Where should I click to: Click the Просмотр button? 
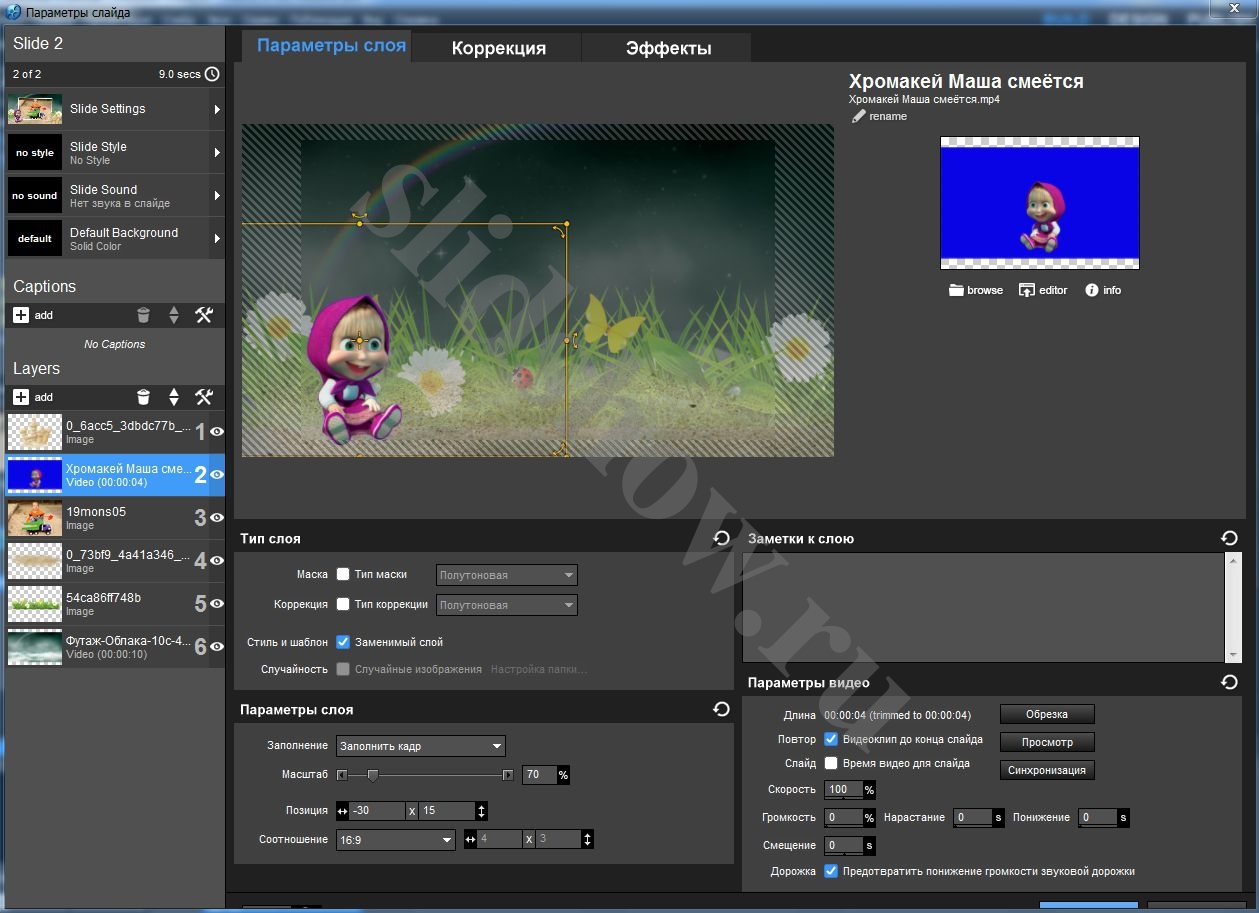pyautogui.click(x=1047, y=742)
